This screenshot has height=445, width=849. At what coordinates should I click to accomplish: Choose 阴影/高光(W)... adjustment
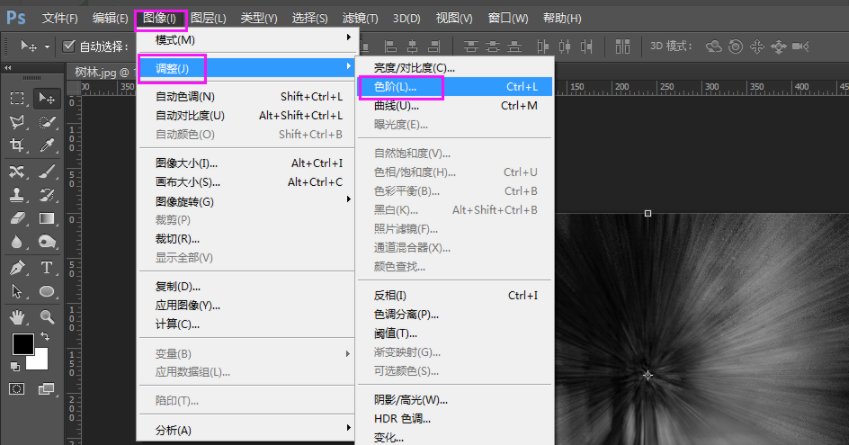455,400
